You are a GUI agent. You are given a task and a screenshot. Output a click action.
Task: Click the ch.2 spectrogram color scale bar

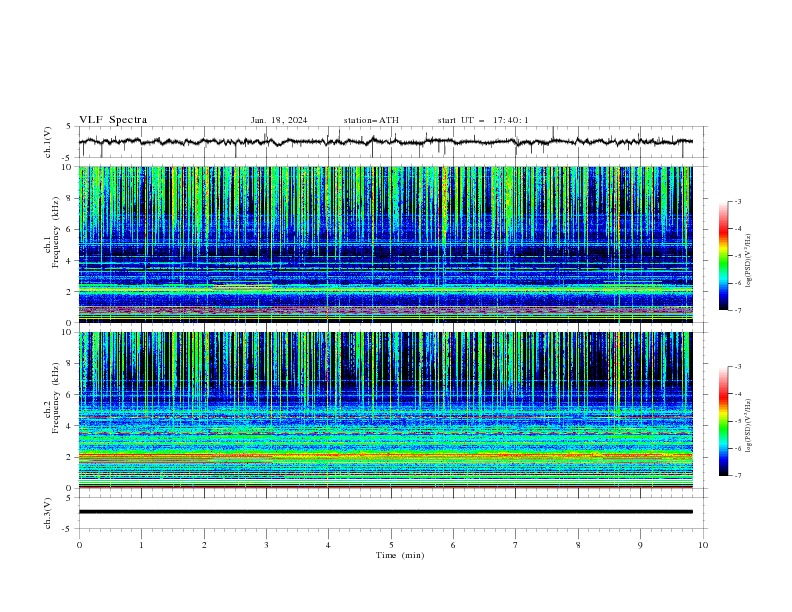(723, 421)
